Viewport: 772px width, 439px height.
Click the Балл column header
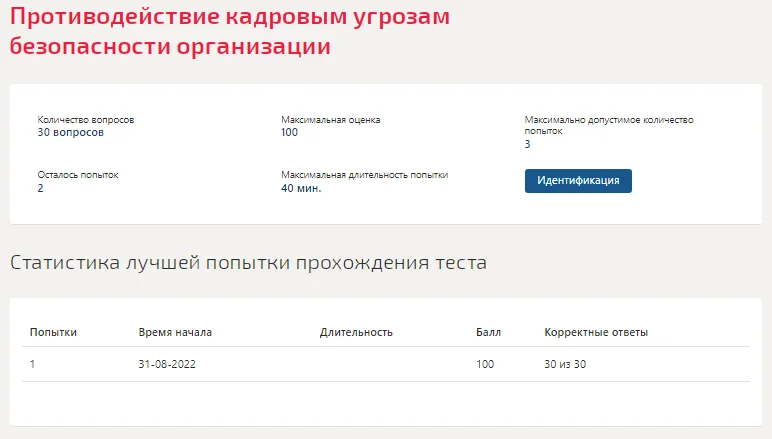[x=488, y=332]
